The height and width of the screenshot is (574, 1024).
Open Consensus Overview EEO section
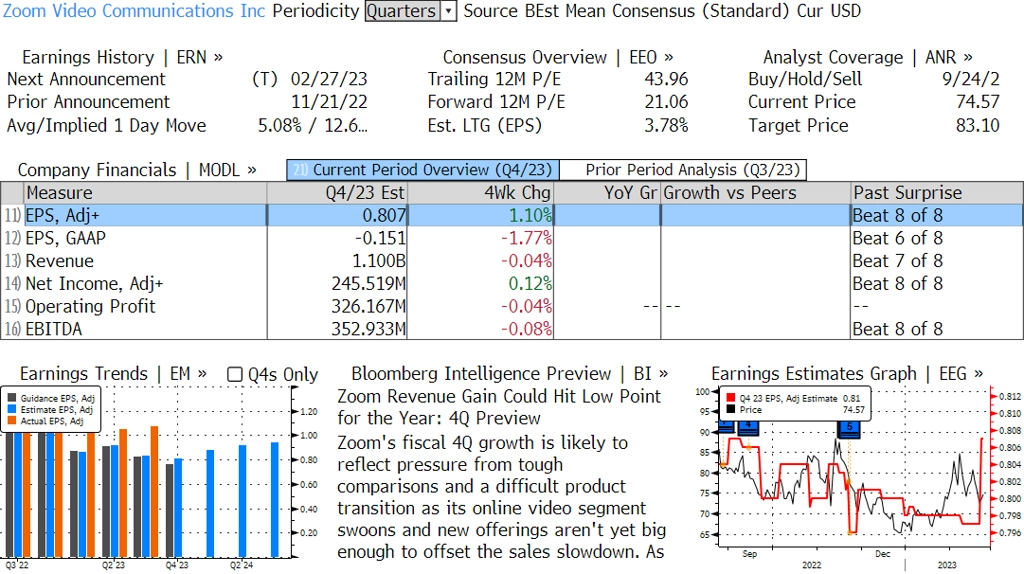558,57
